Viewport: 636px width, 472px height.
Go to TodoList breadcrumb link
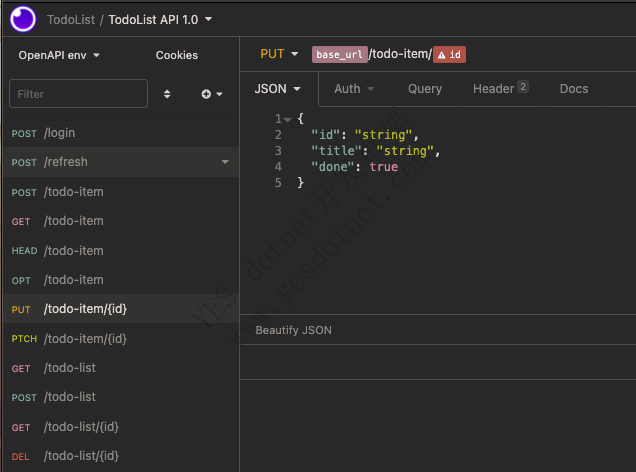tap(71, 19)
